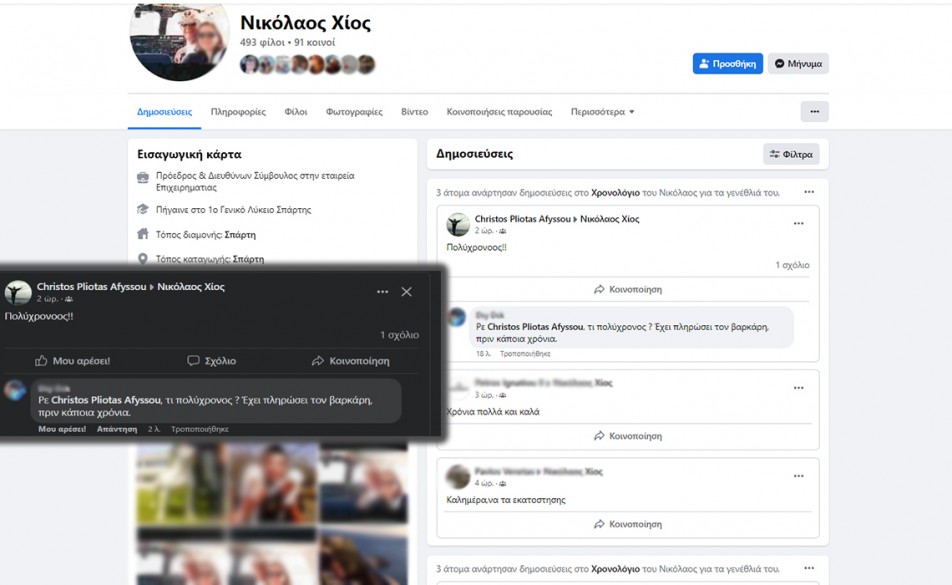The width and height of the screenshot is (952, 585).
Task: Open 493 φίλοι friends count link
Action: pos(262,42)
